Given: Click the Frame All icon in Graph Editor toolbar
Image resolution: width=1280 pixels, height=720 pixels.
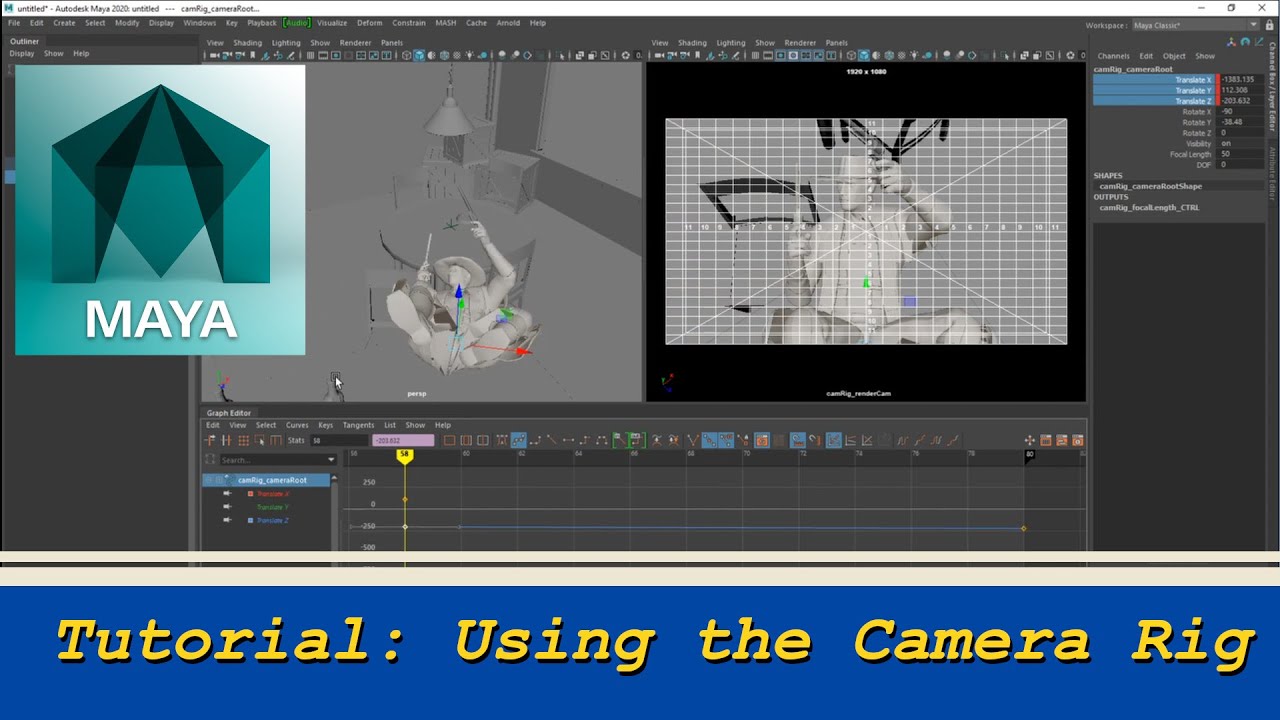Looking at the screenshot, I should point(449,440).
